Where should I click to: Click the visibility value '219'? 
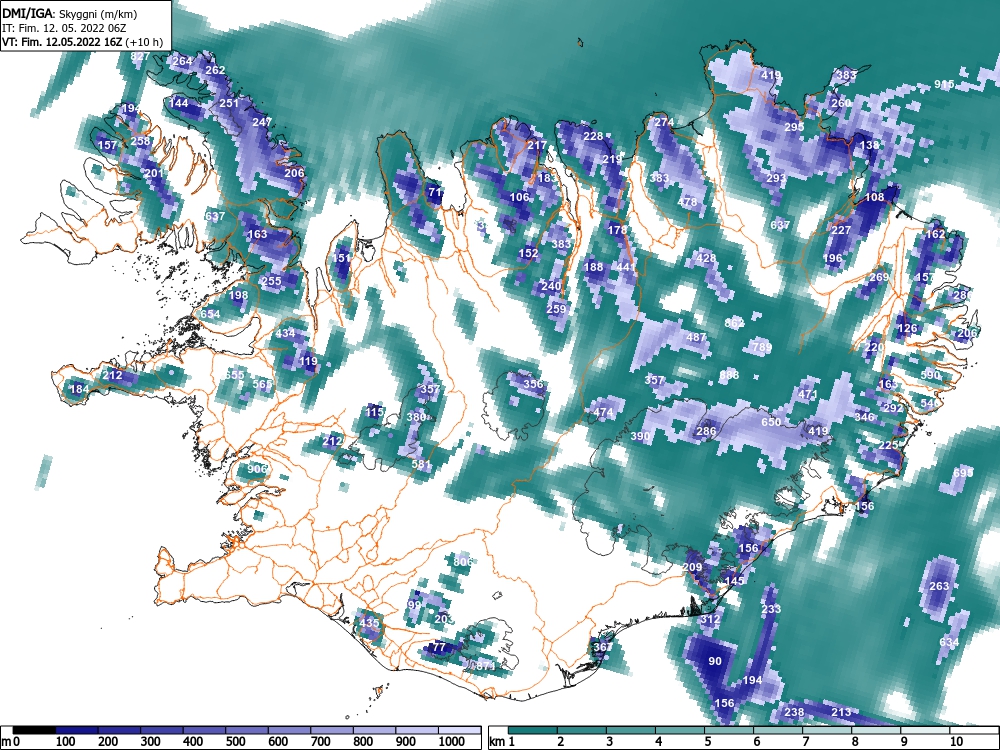point(612,159)
